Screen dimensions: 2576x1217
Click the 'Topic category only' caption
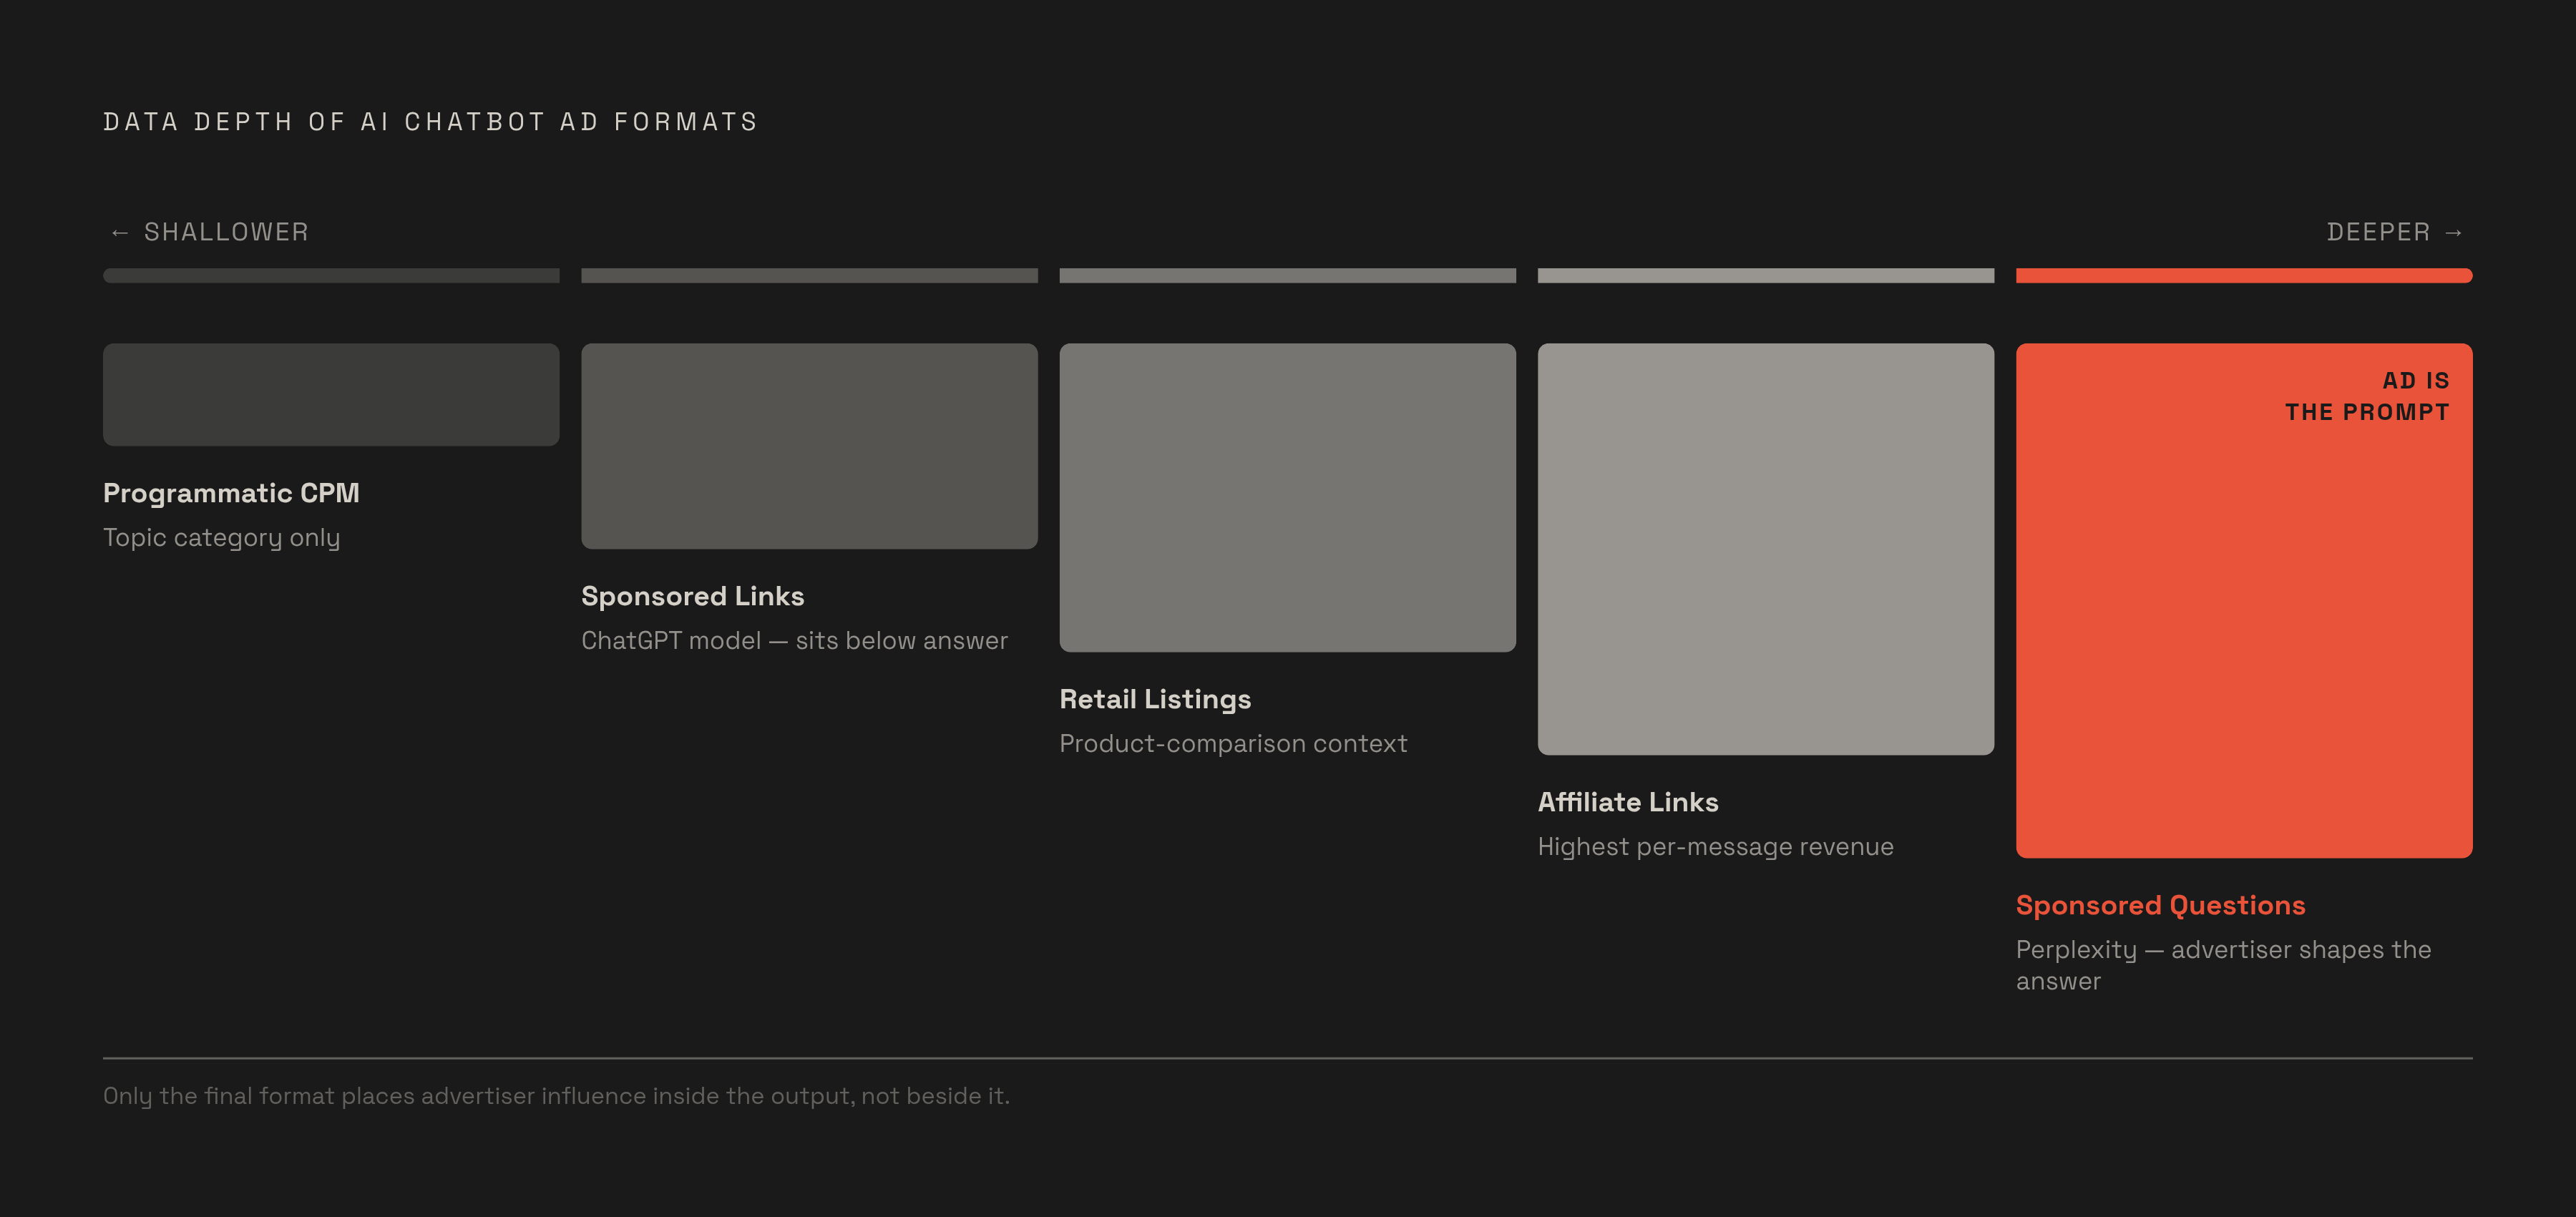(x=222, y=538)
